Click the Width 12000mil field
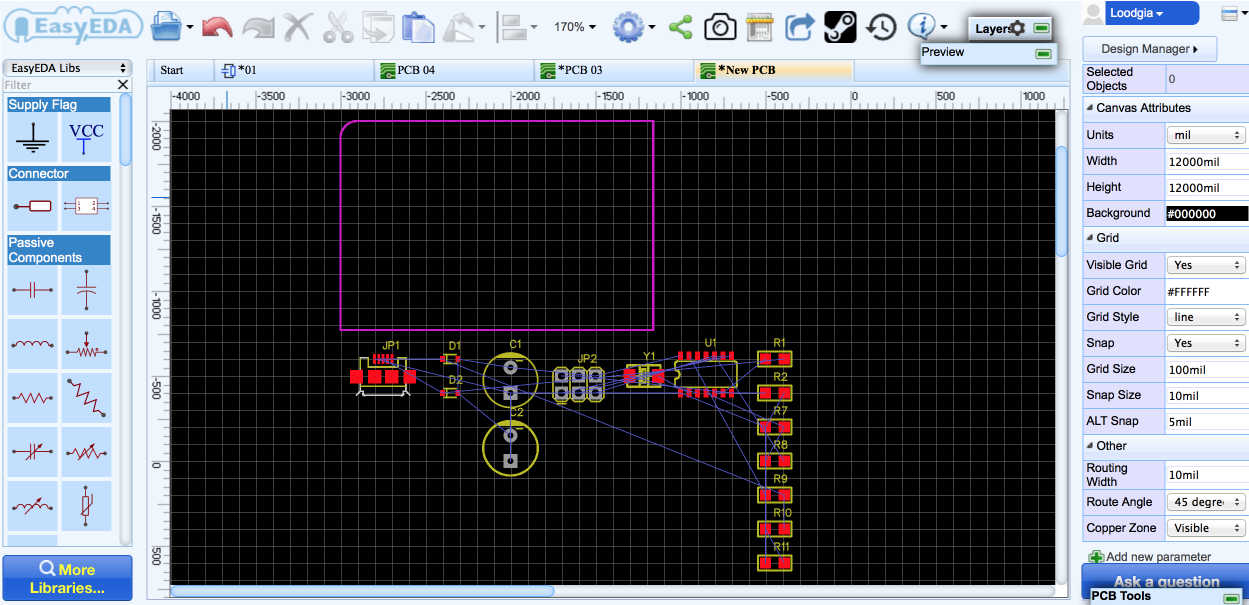The image size is (1249, 605). coord(1207,161)
